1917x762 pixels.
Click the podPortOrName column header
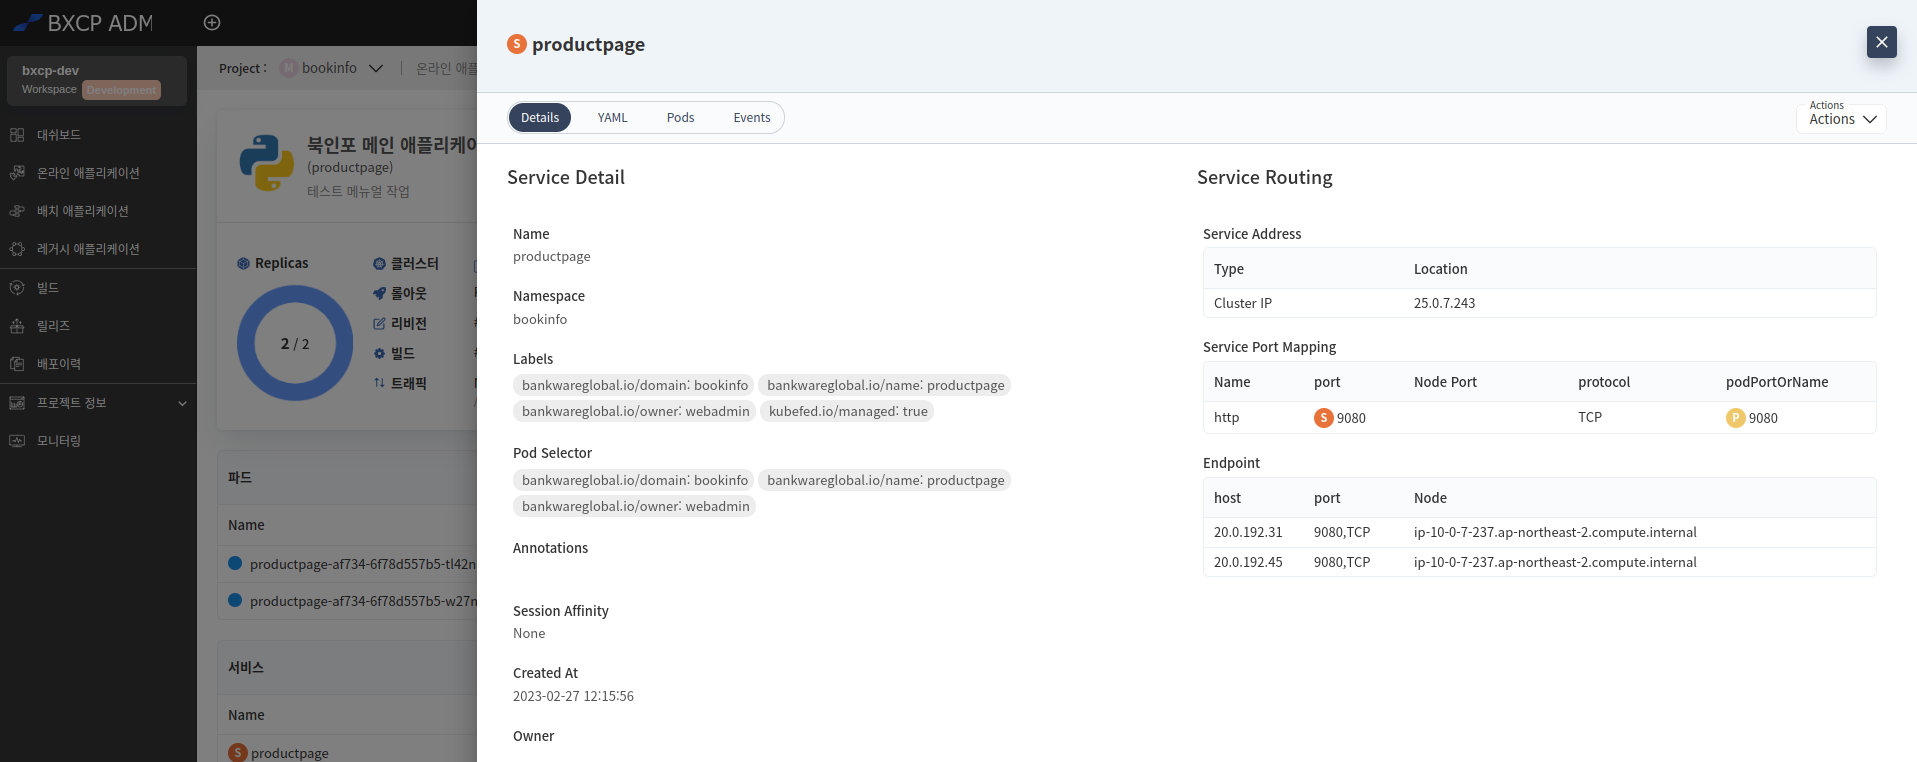[1777, 382]
